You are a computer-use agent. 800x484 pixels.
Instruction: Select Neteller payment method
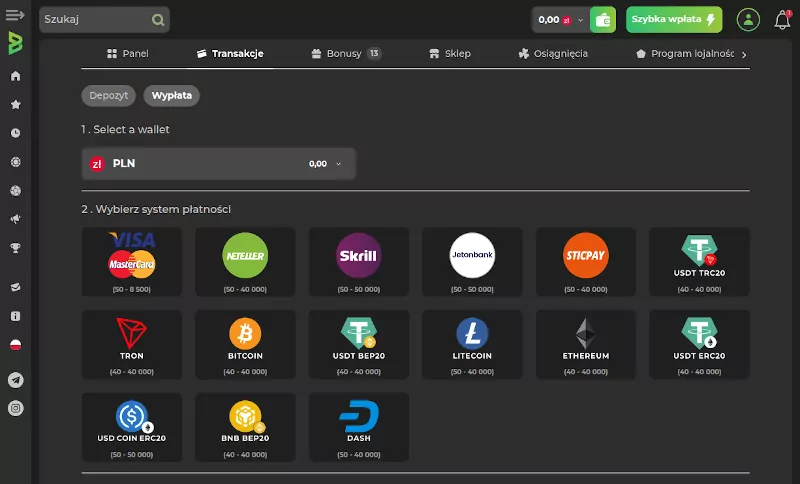(x=245, y=262)
